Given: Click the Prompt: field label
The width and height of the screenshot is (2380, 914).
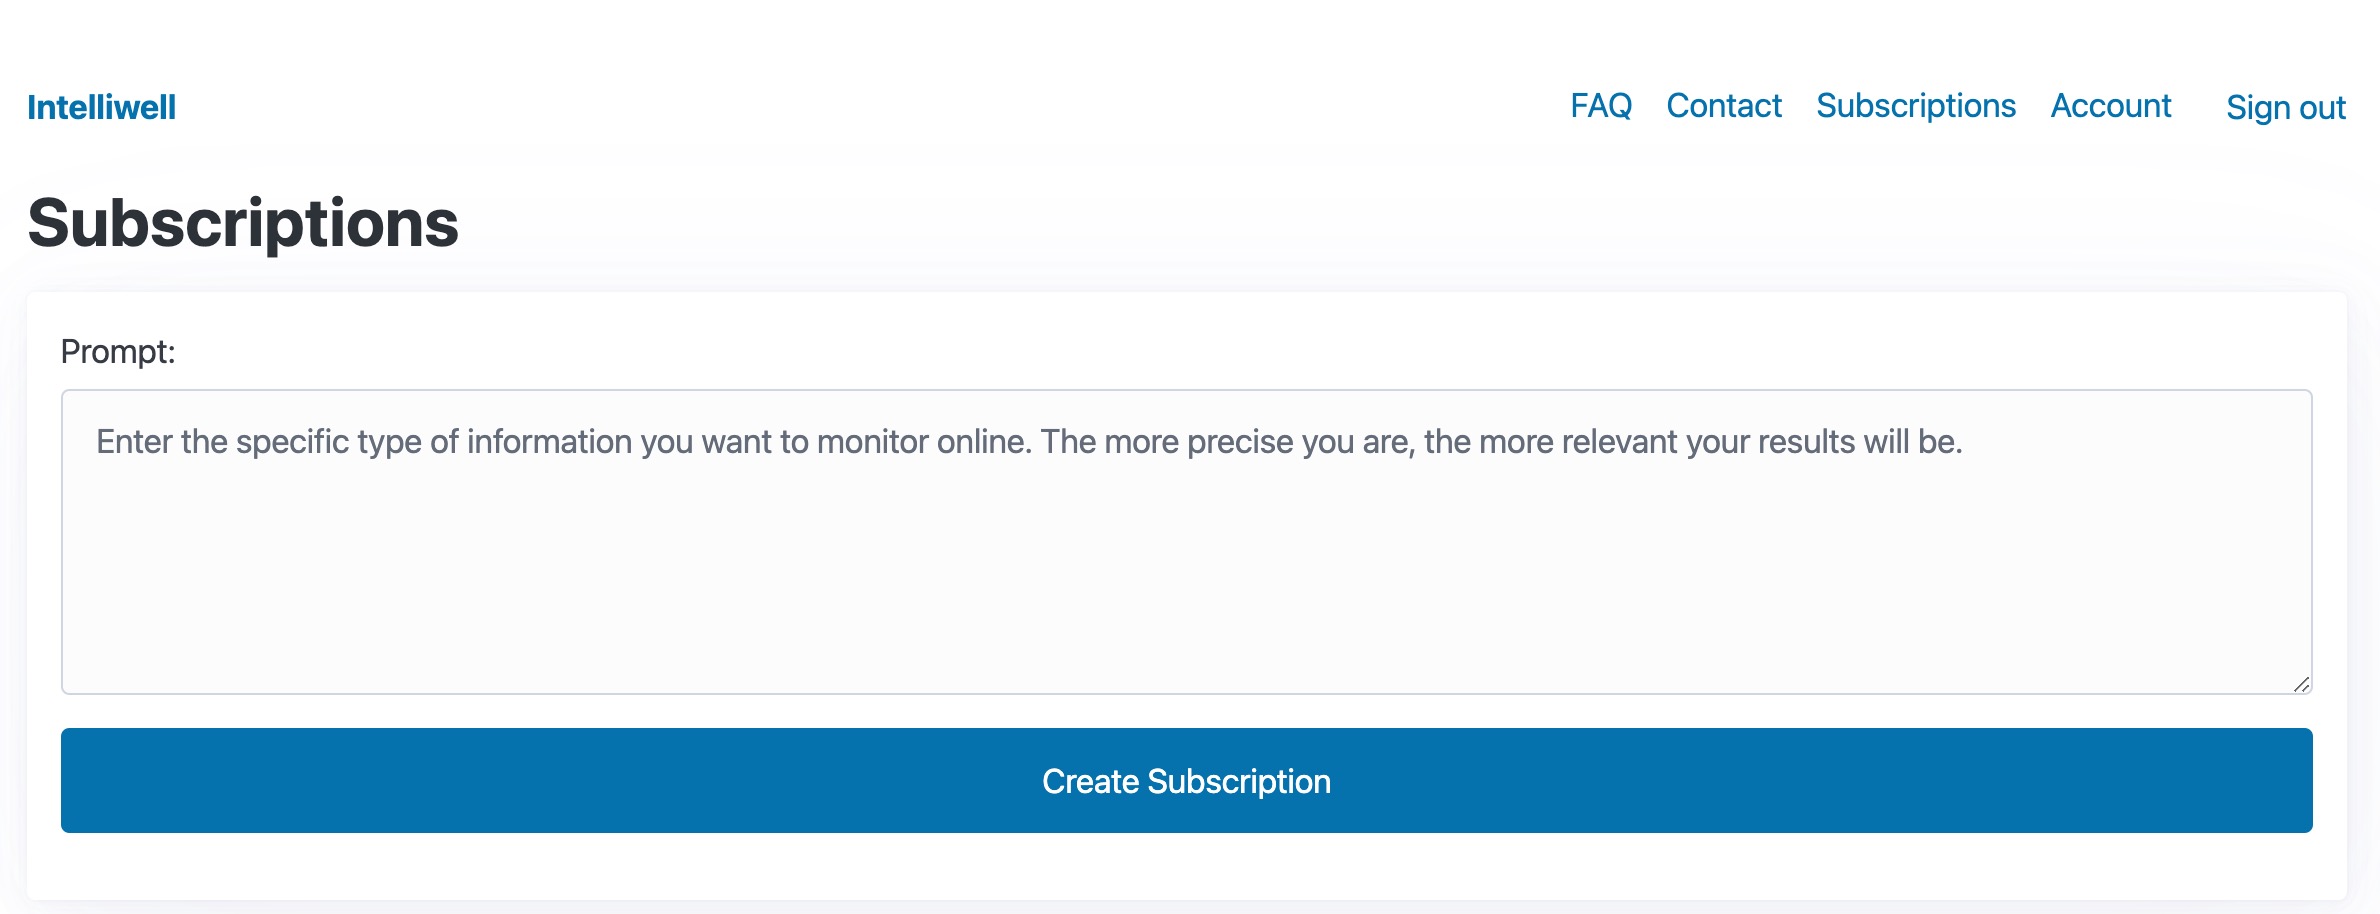Looking at the screenshot, I should pyautogui.click(x=118, y=351).
